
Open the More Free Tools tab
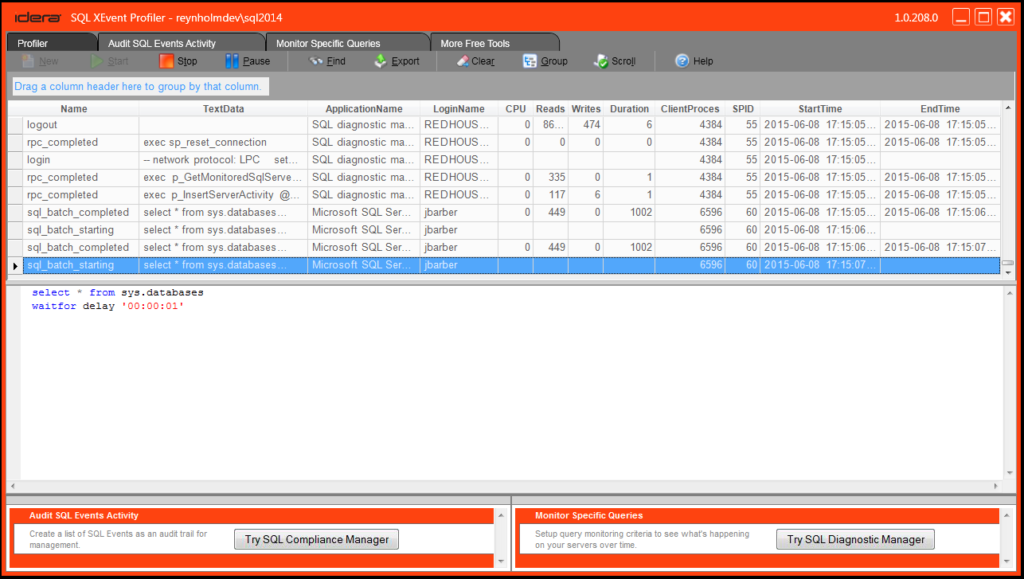pyautogui.click(x=494, y=43)
